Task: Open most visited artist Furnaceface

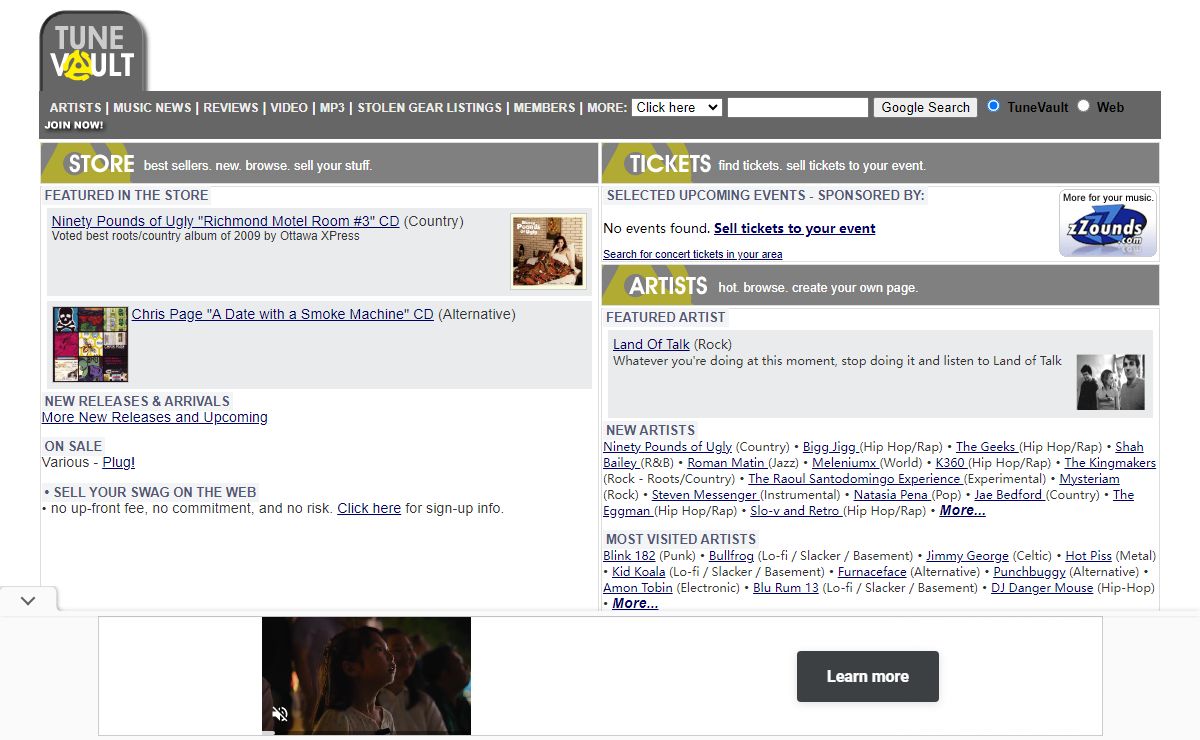Action: [x=872, y=572]
